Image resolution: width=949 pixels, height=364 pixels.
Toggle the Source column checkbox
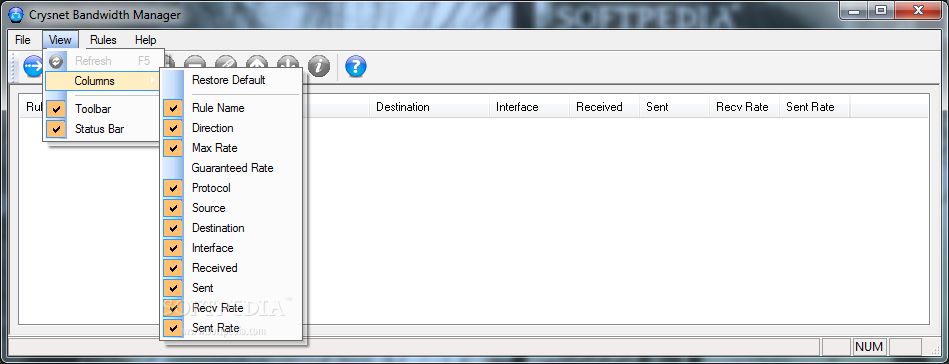coord(231,208)
